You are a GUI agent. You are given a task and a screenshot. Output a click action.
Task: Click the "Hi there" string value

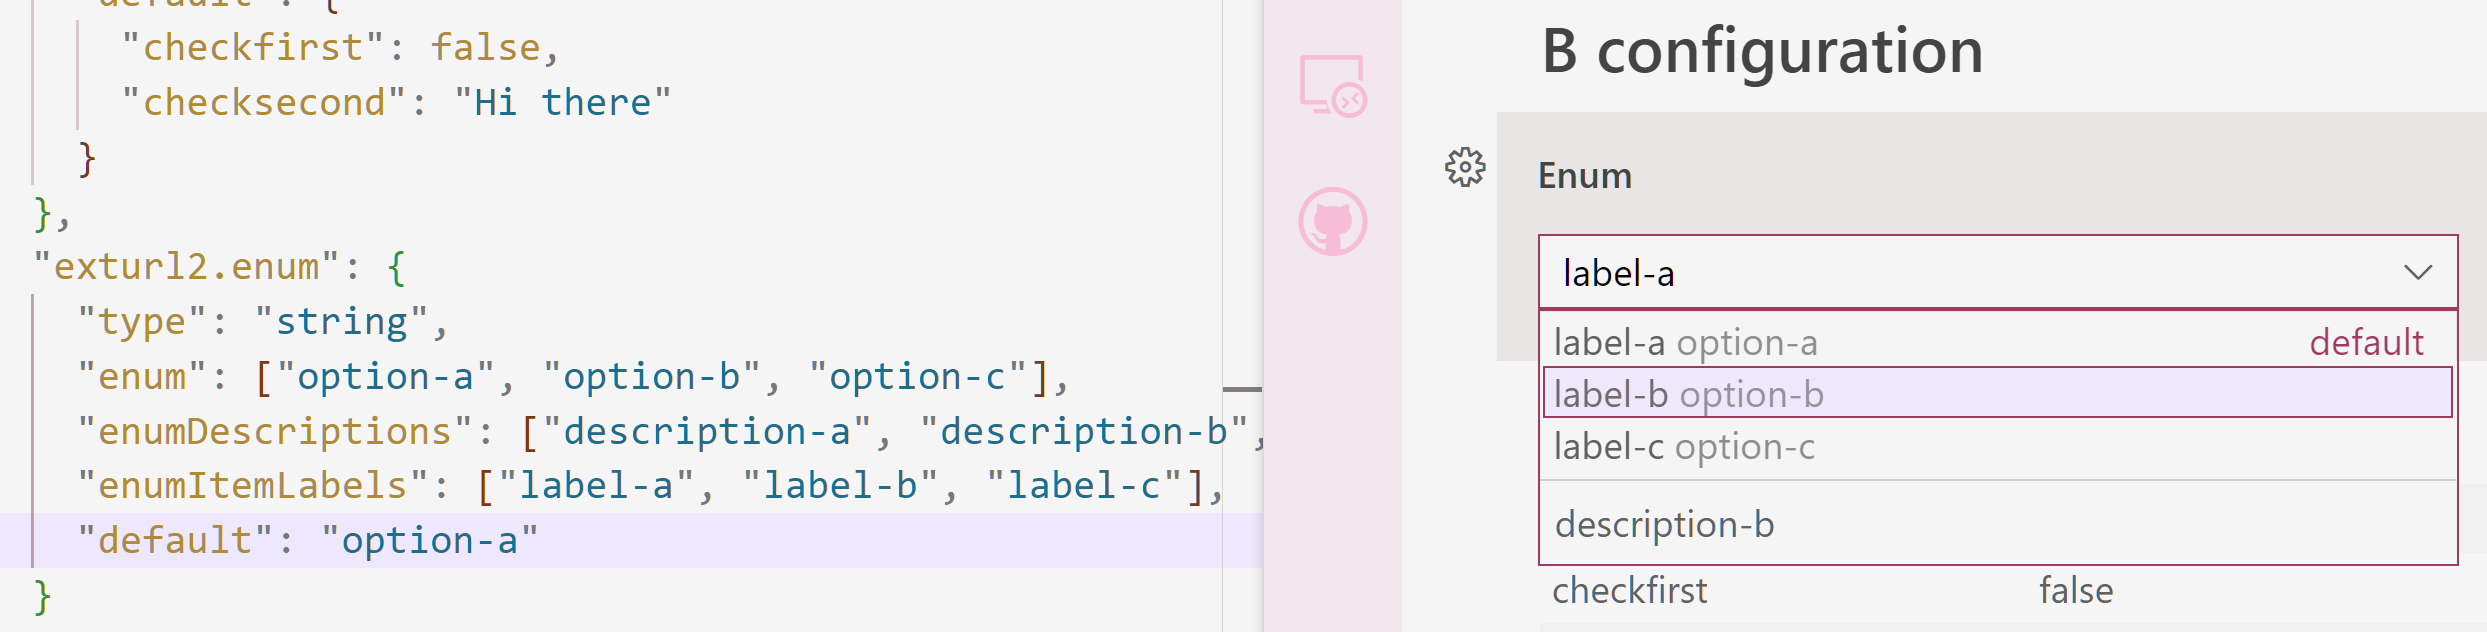[x=562, y=103]
